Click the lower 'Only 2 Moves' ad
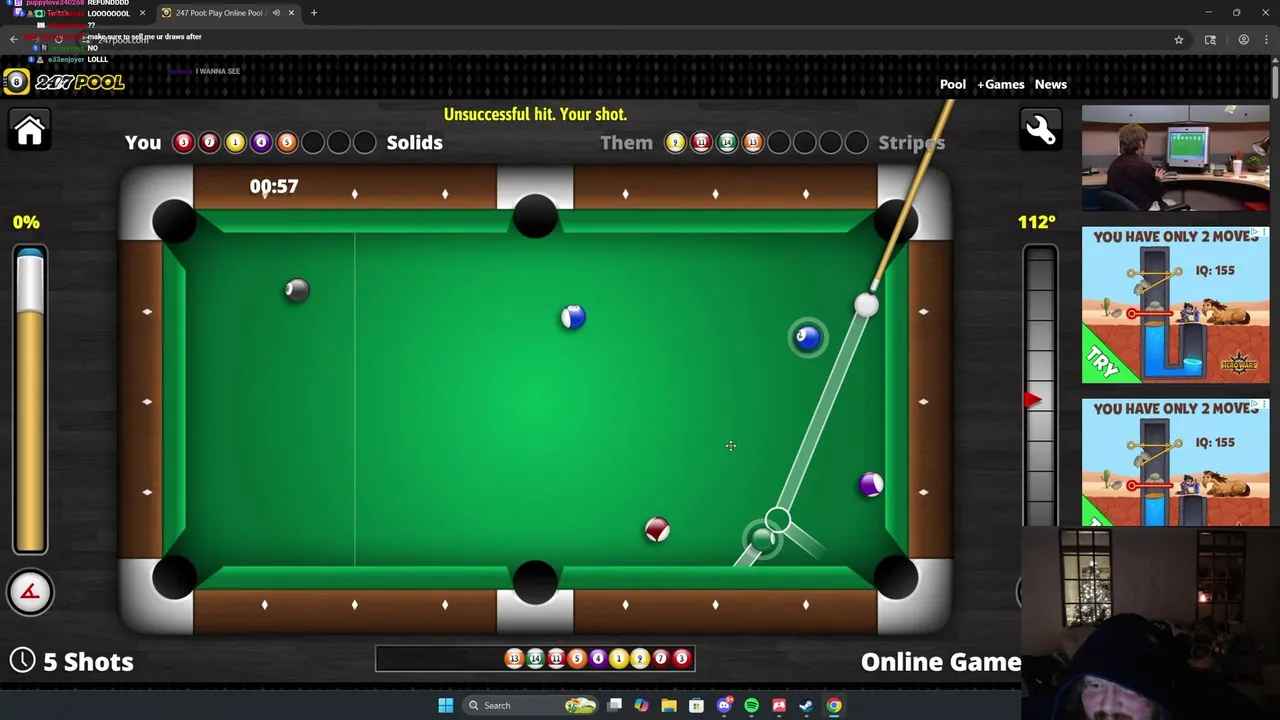 click(x=1175, y=462)
